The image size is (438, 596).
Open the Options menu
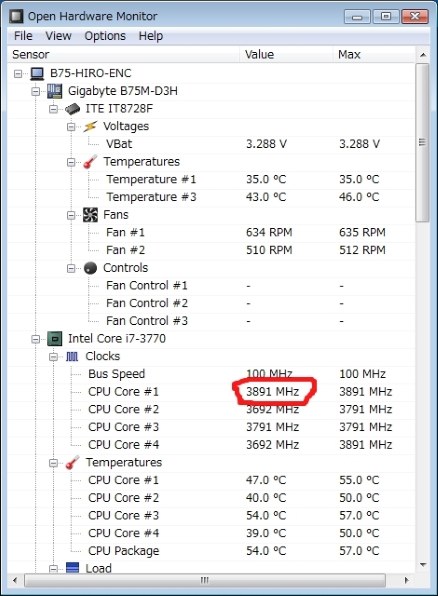(x=105, y=36)
